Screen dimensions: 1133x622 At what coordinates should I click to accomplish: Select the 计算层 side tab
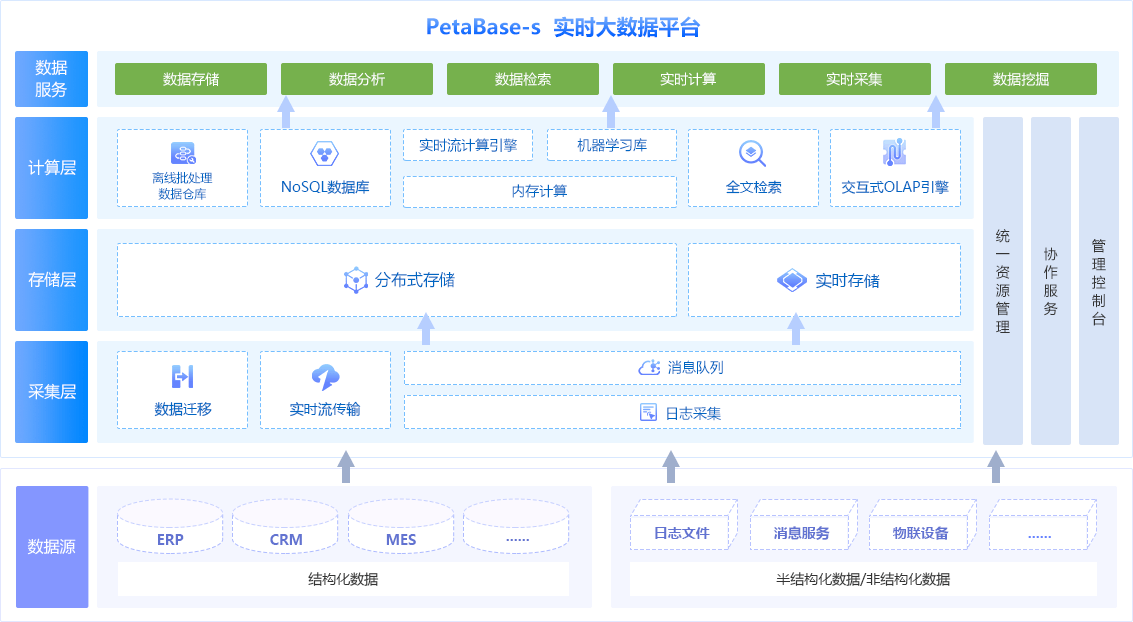pyautogui.click(x=51, y=168)
